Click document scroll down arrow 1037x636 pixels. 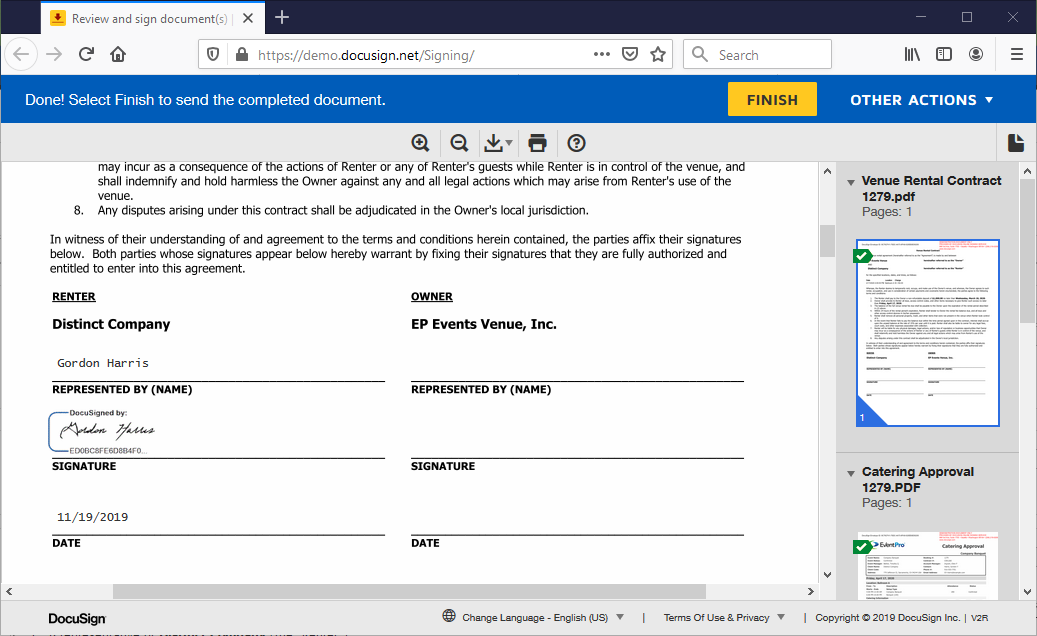point(827,575)
